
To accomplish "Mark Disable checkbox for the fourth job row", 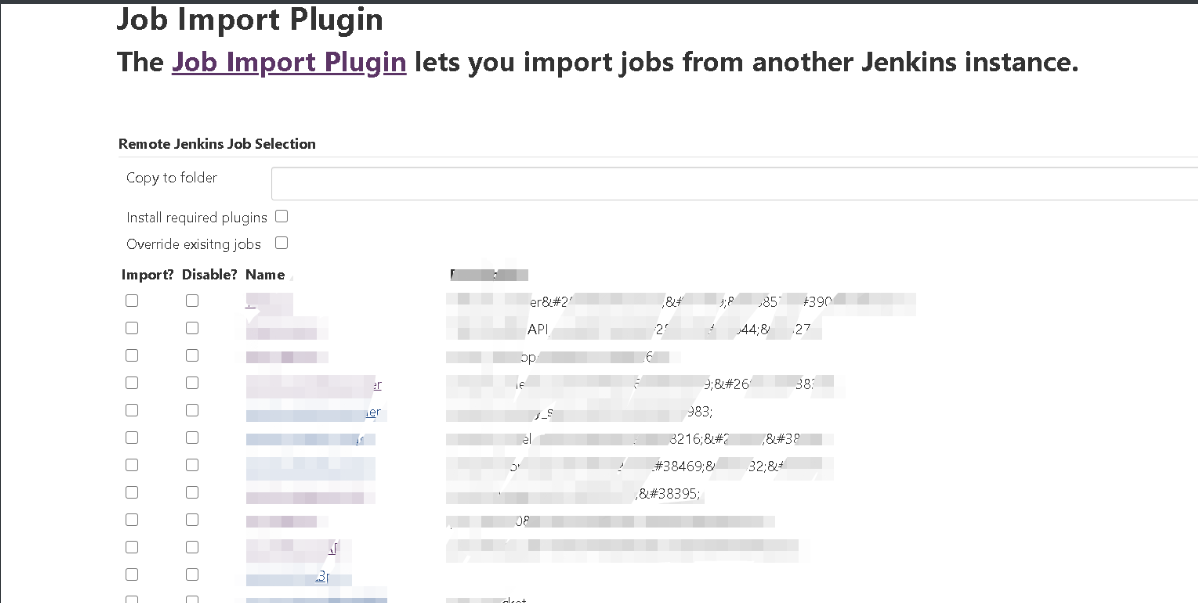I will pos(192,383).
